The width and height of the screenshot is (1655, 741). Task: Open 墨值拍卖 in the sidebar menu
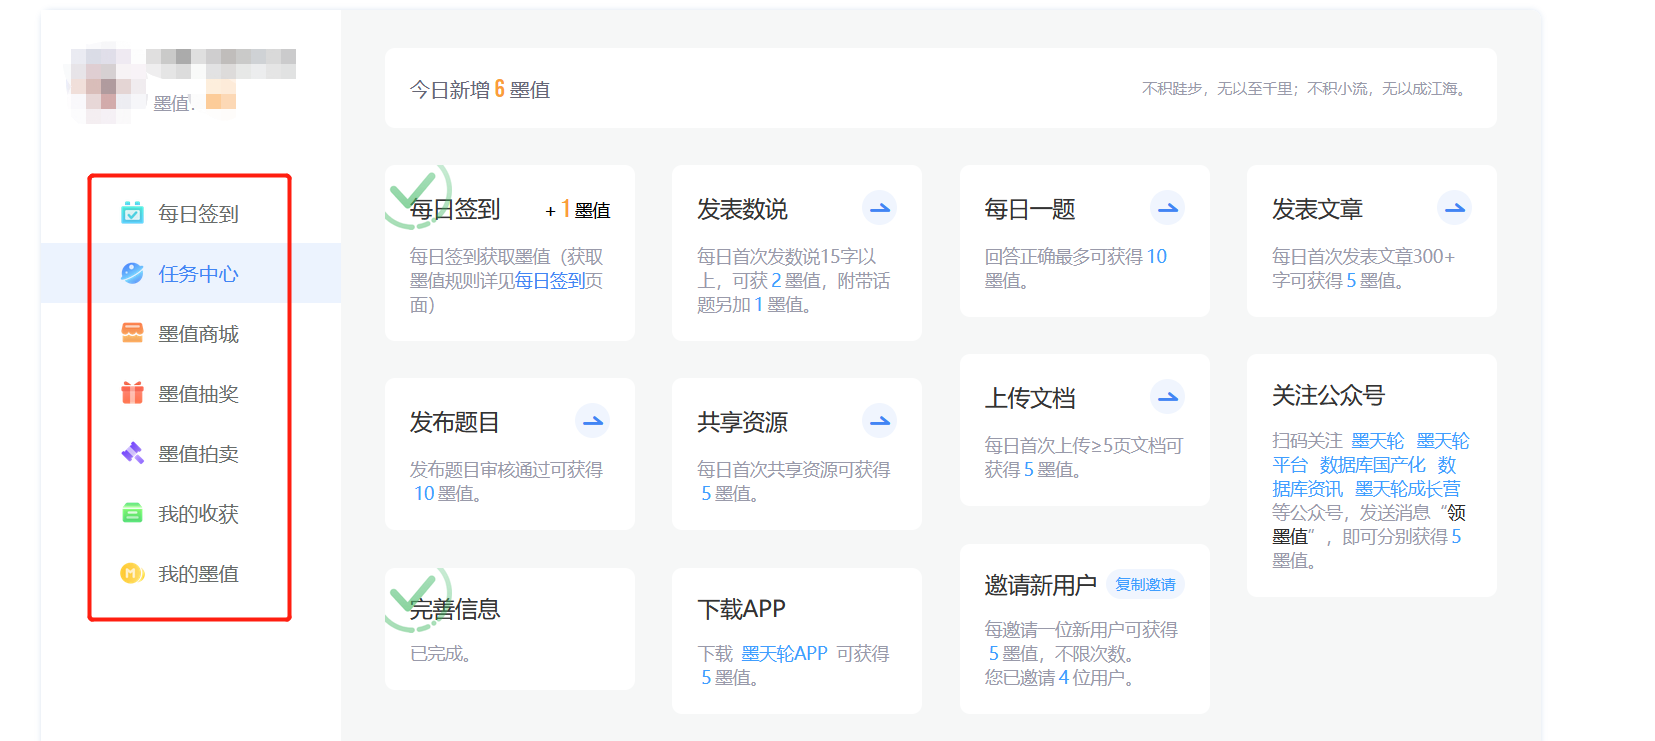click(190, 453)
